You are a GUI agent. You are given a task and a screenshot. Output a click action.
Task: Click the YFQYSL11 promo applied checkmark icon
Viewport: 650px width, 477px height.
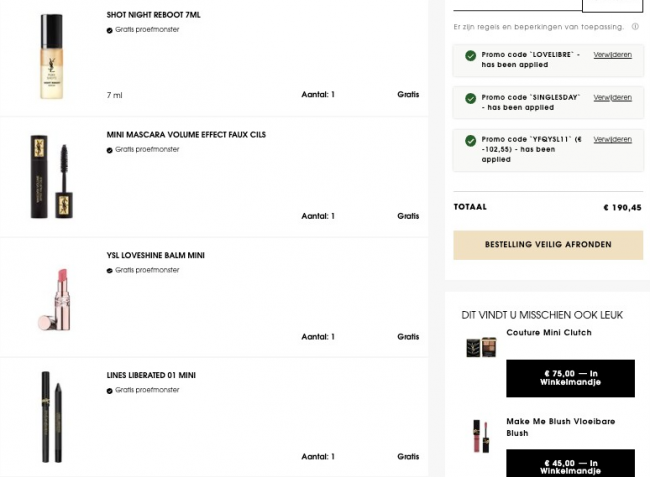pyautogui.click(x=470, y=140)
